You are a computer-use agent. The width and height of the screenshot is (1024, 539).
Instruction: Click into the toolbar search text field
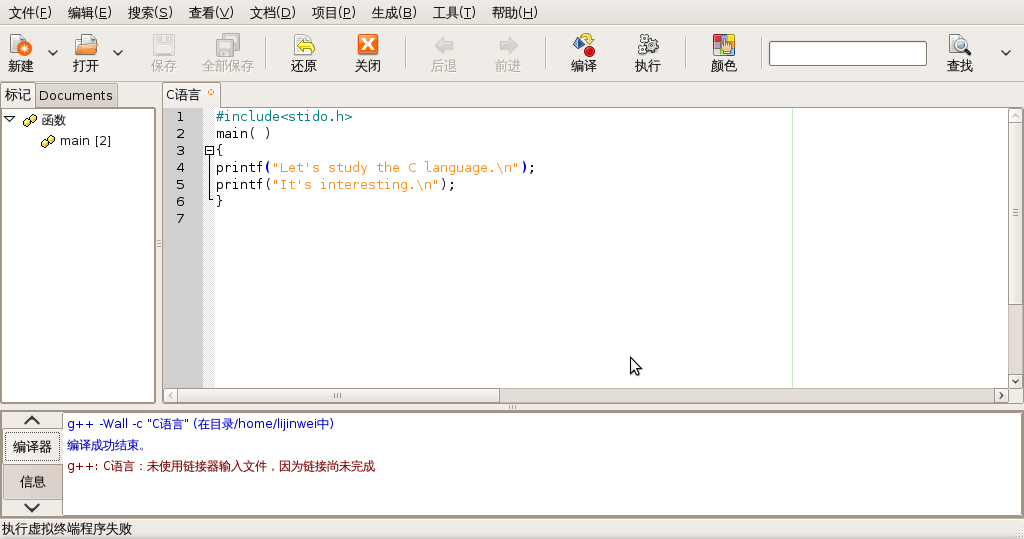tap(848, 54)
